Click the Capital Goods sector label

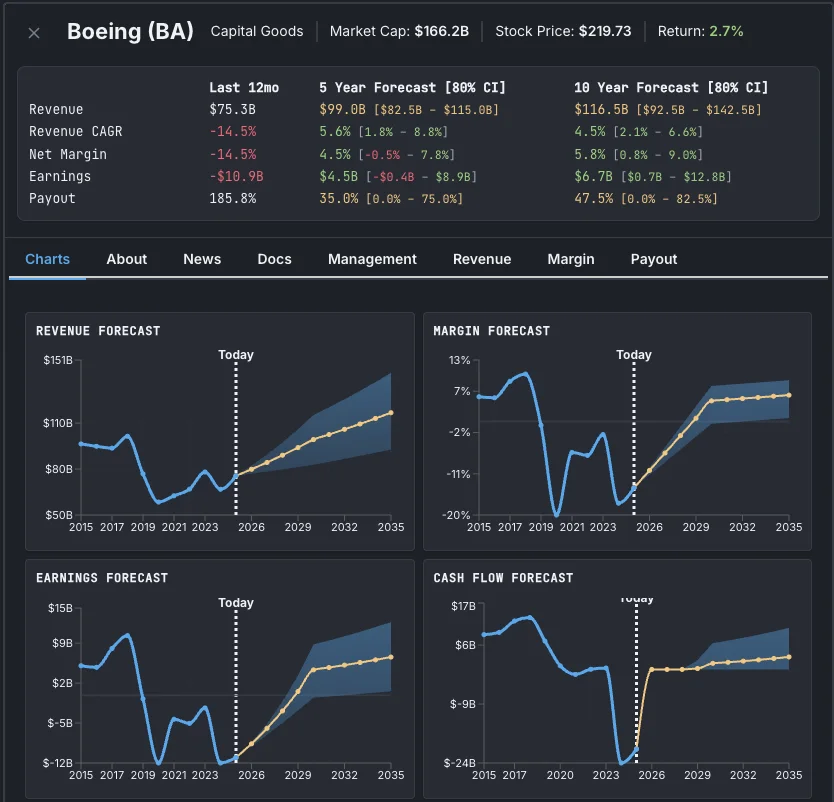(256, 31)
